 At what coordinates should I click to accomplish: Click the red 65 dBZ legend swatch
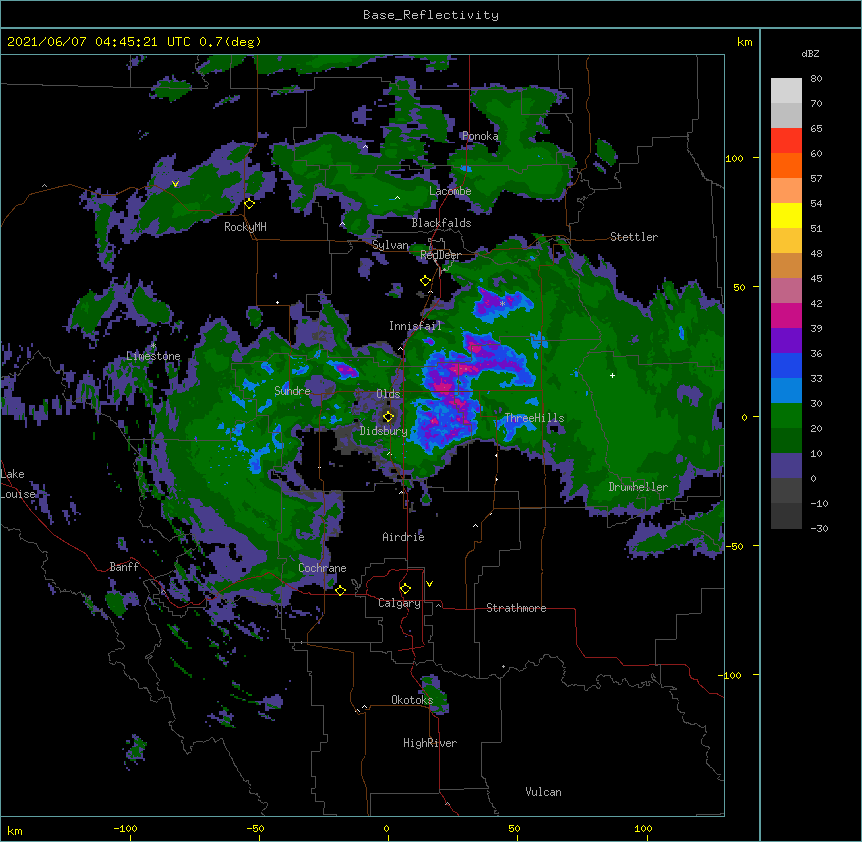[x=786, y=141]
